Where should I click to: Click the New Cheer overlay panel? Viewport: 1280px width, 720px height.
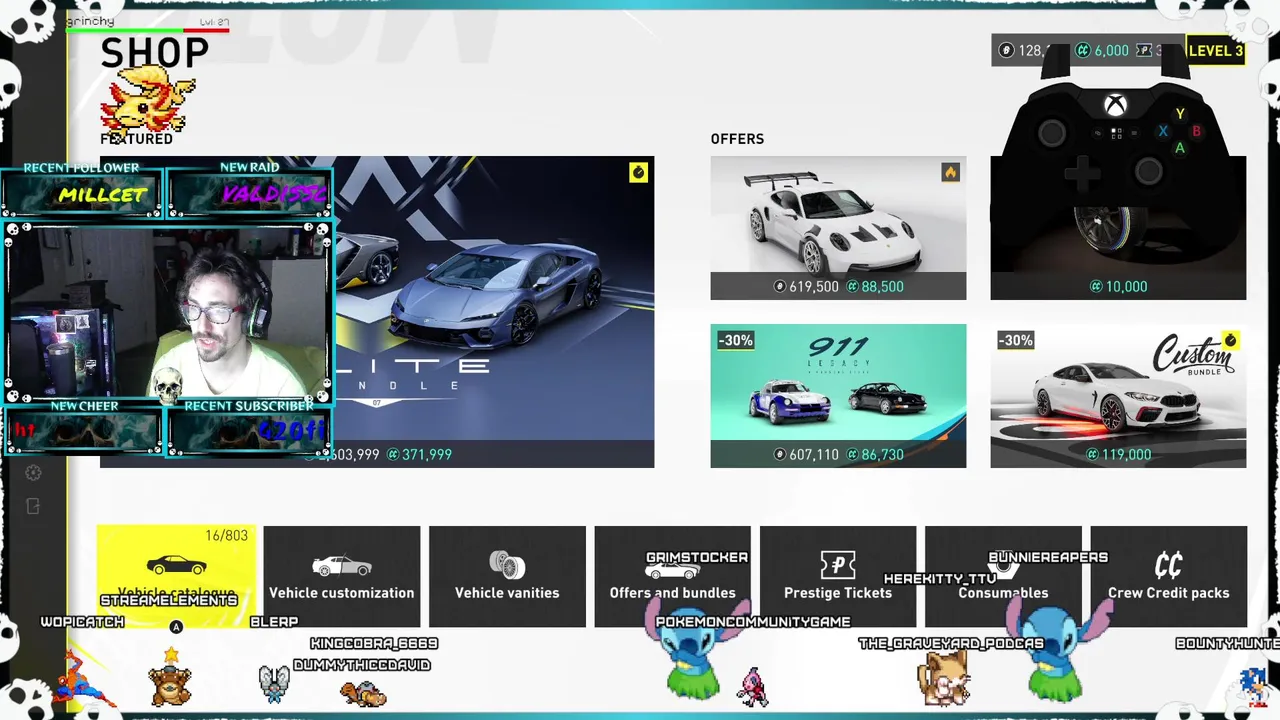[83, 427]
